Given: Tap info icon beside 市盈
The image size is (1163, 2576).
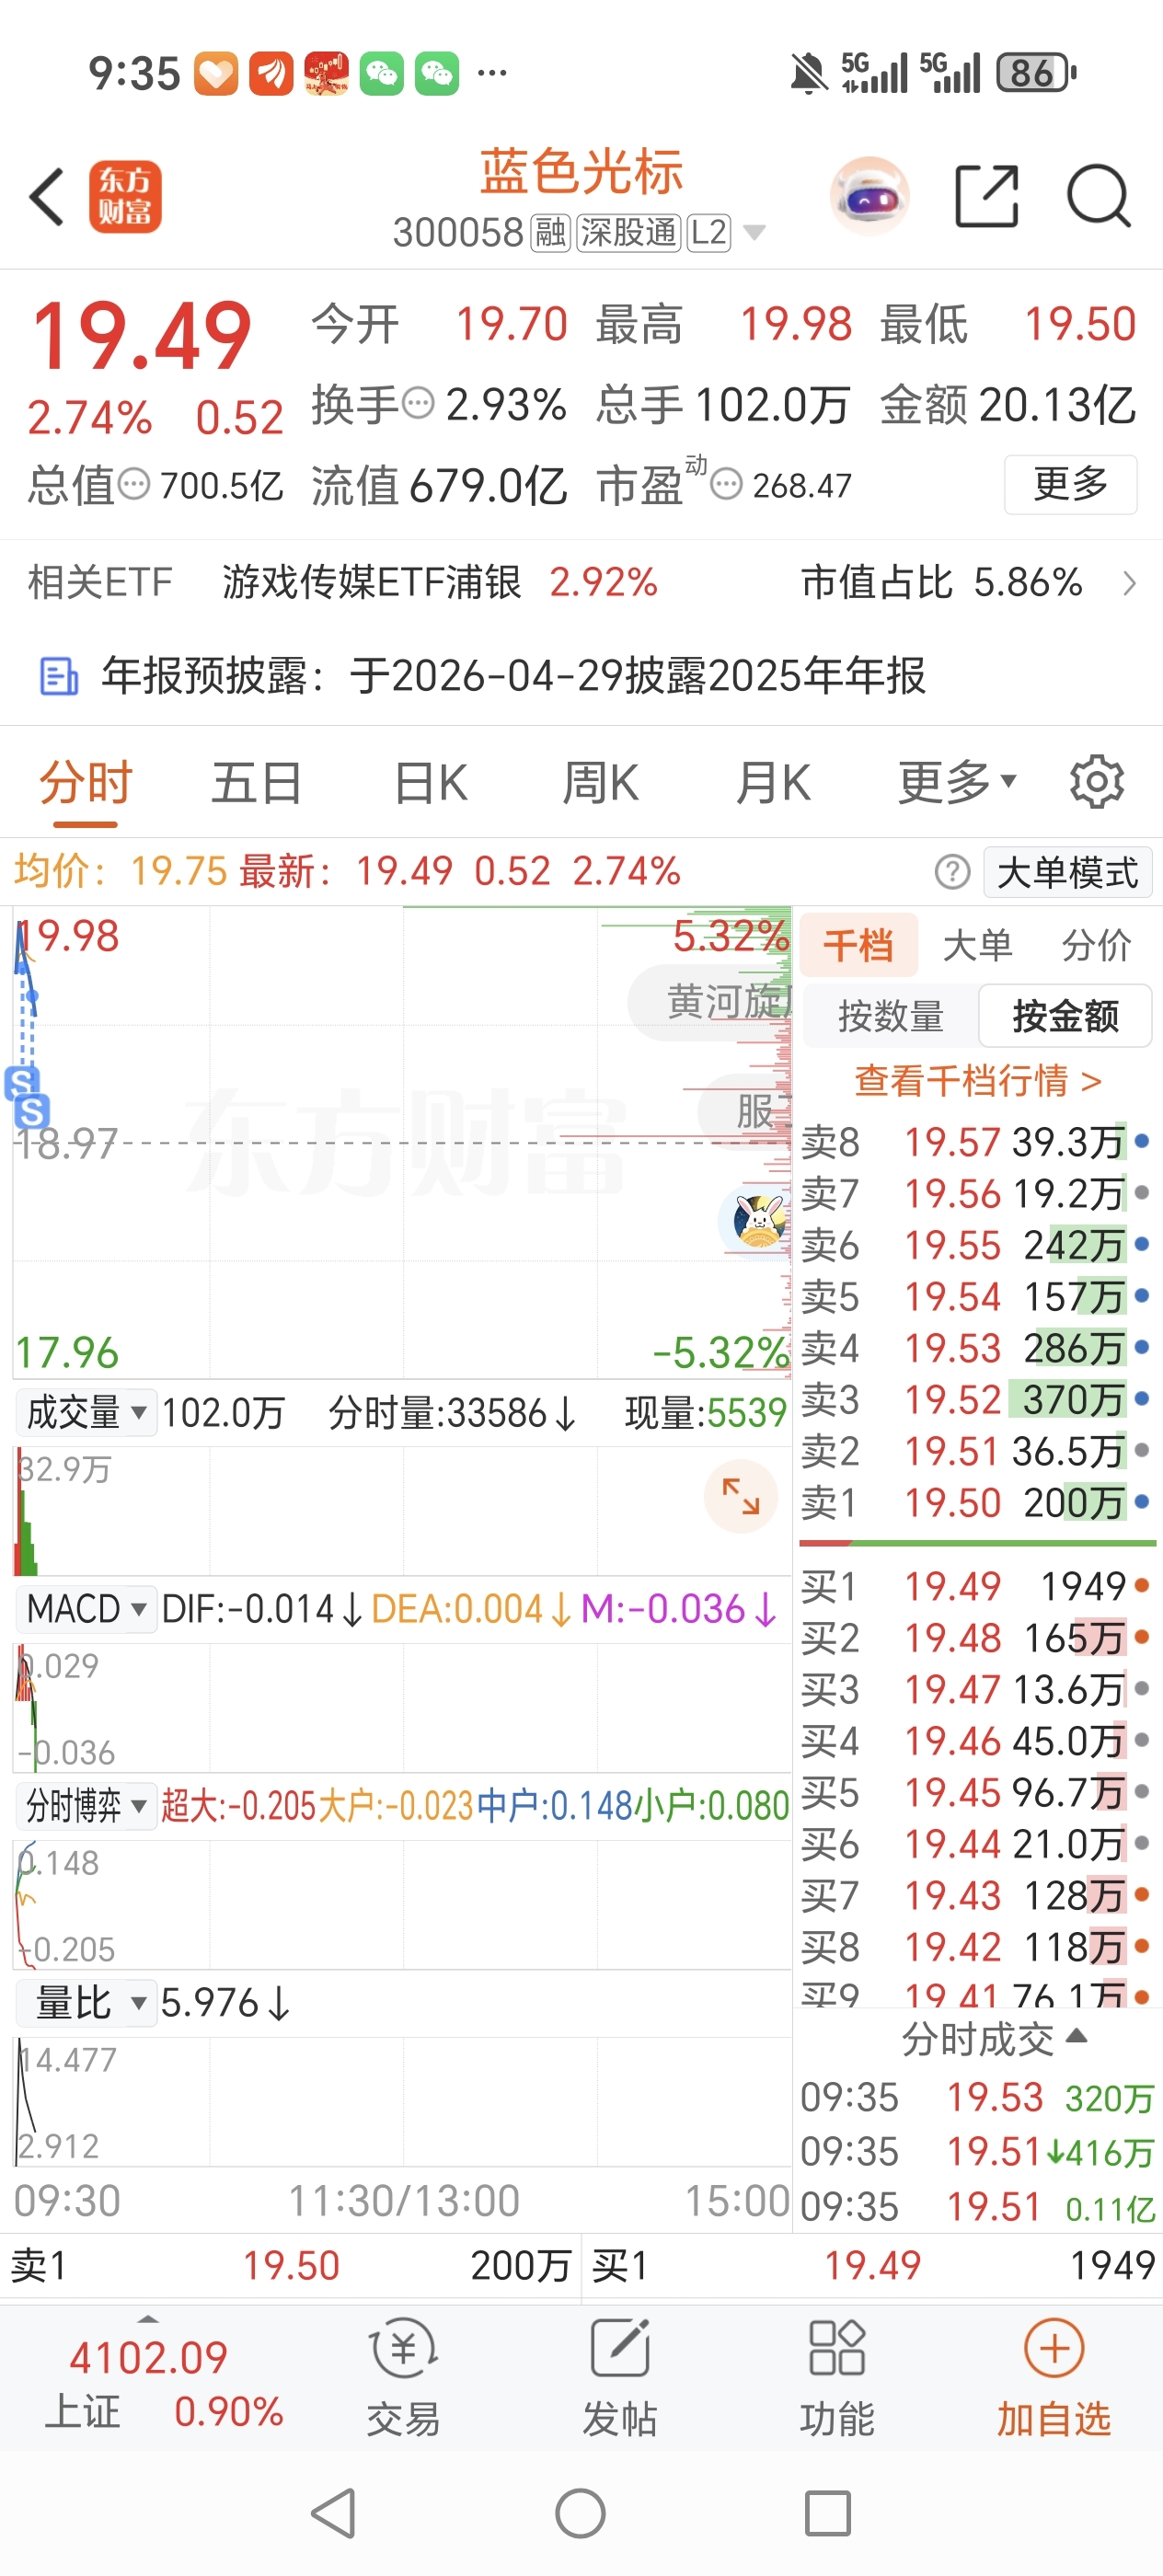Looking at the screenshot, I should pyautogui.click(x=726, y=485).
